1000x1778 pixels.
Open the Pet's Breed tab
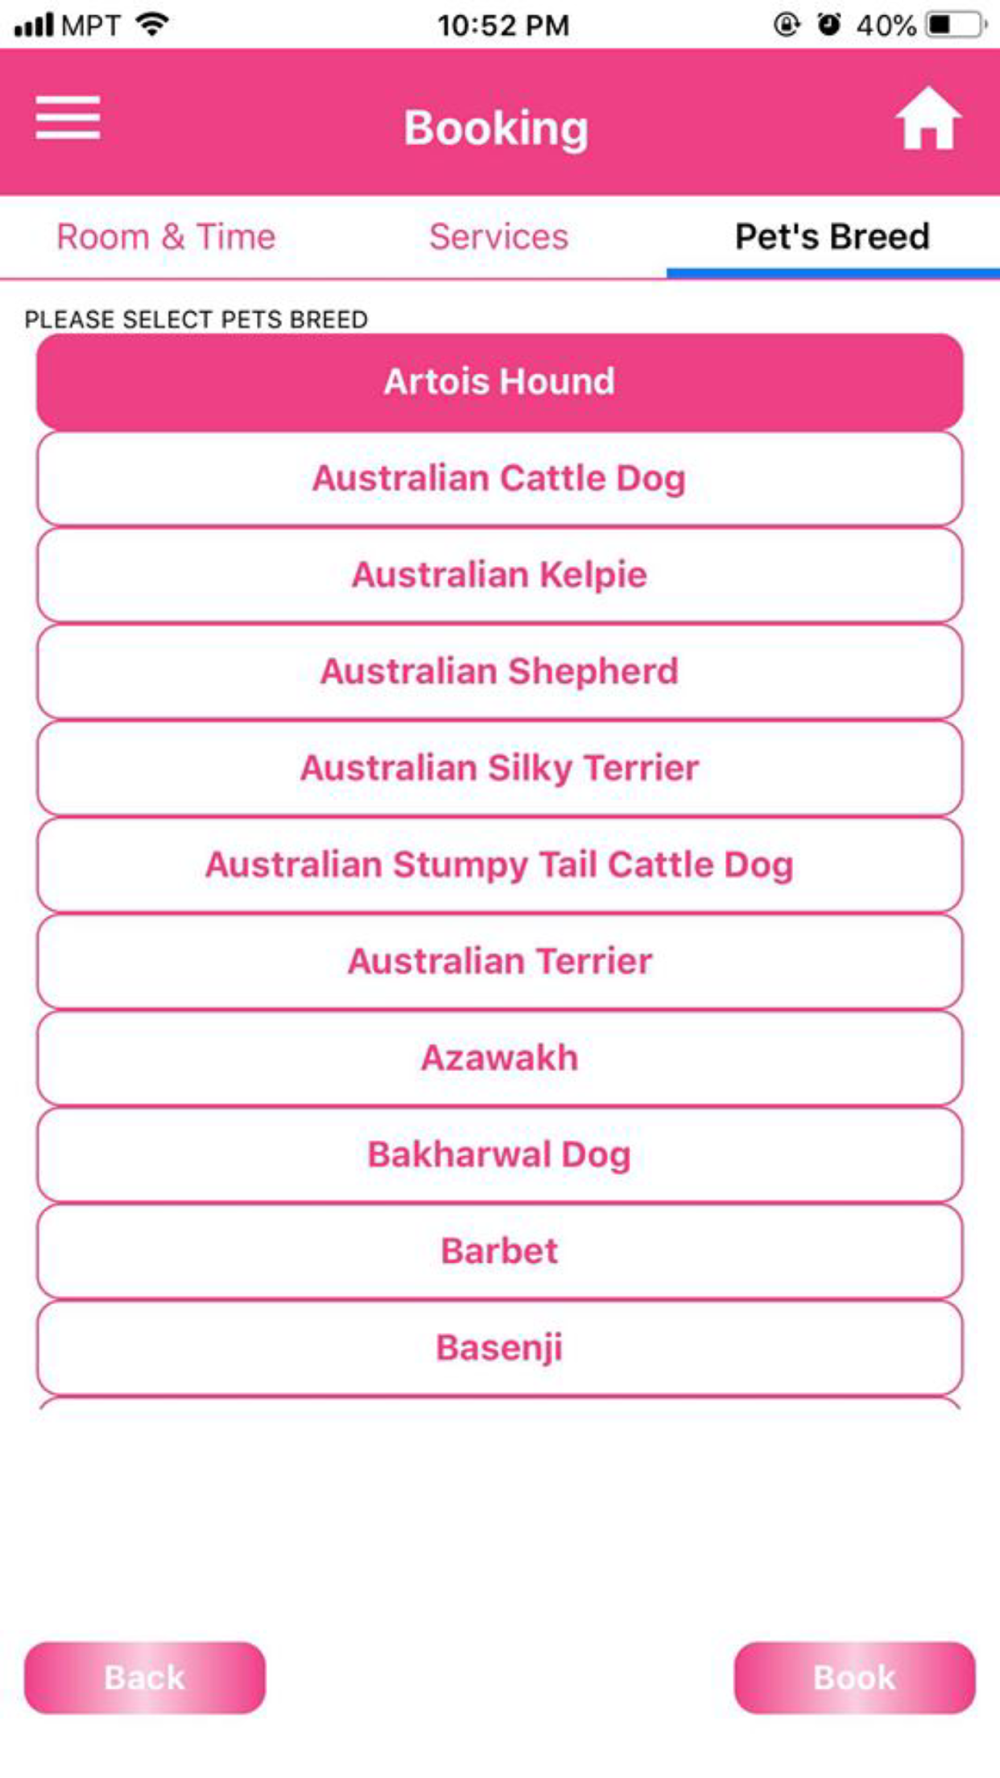click(833, 237)
